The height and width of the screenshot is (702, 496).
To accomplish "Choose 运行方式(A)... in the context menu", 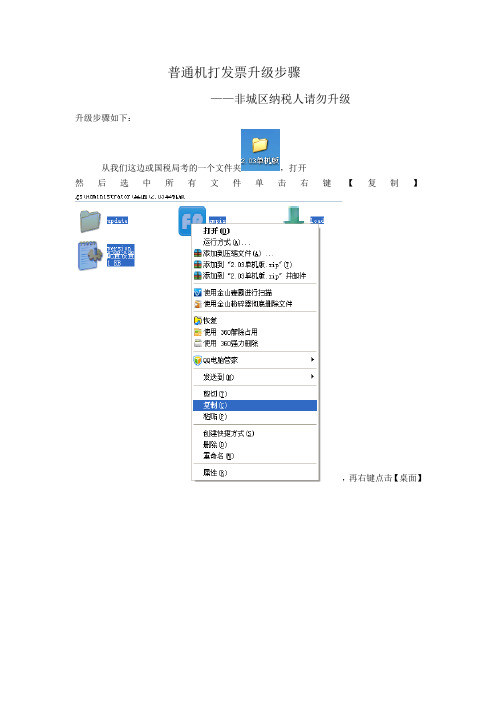I will point(255,242).
